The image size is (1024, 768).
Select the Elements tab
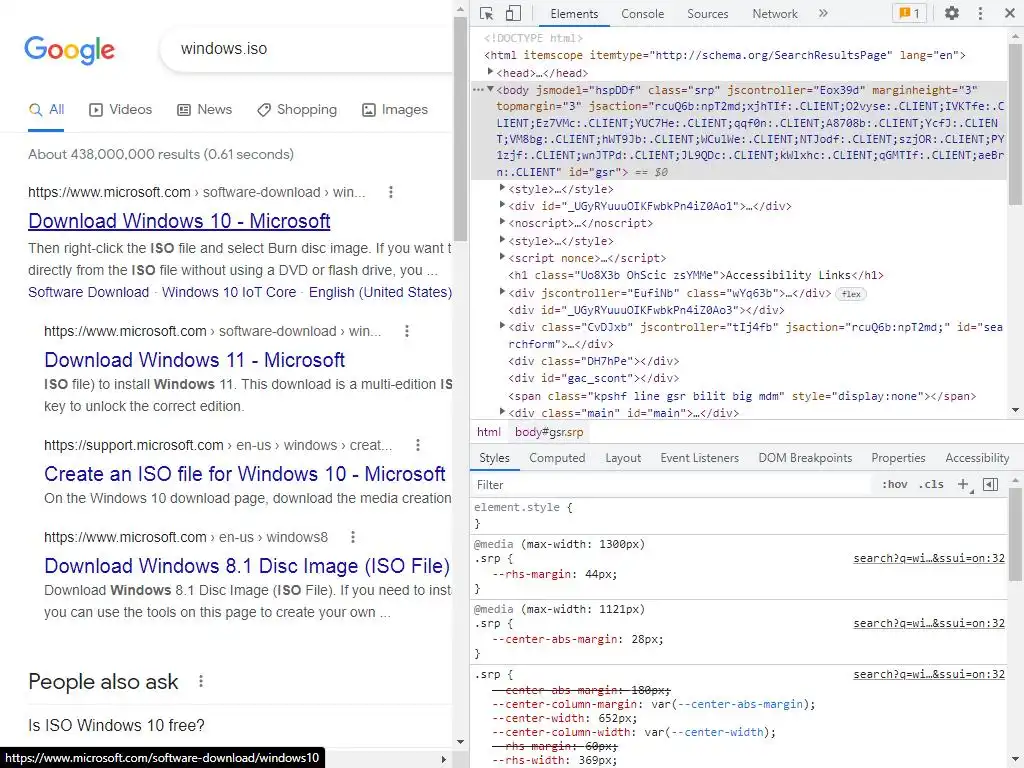pyautogui.click(x=573, y=14)
